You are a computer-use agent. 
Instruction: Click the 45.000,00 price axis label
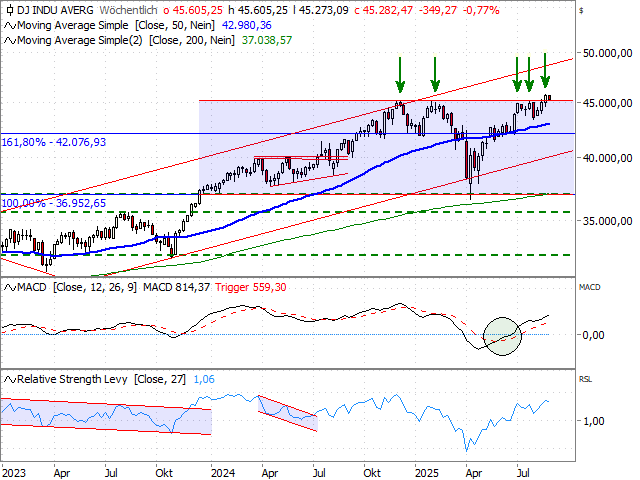(x=607, y=103)
